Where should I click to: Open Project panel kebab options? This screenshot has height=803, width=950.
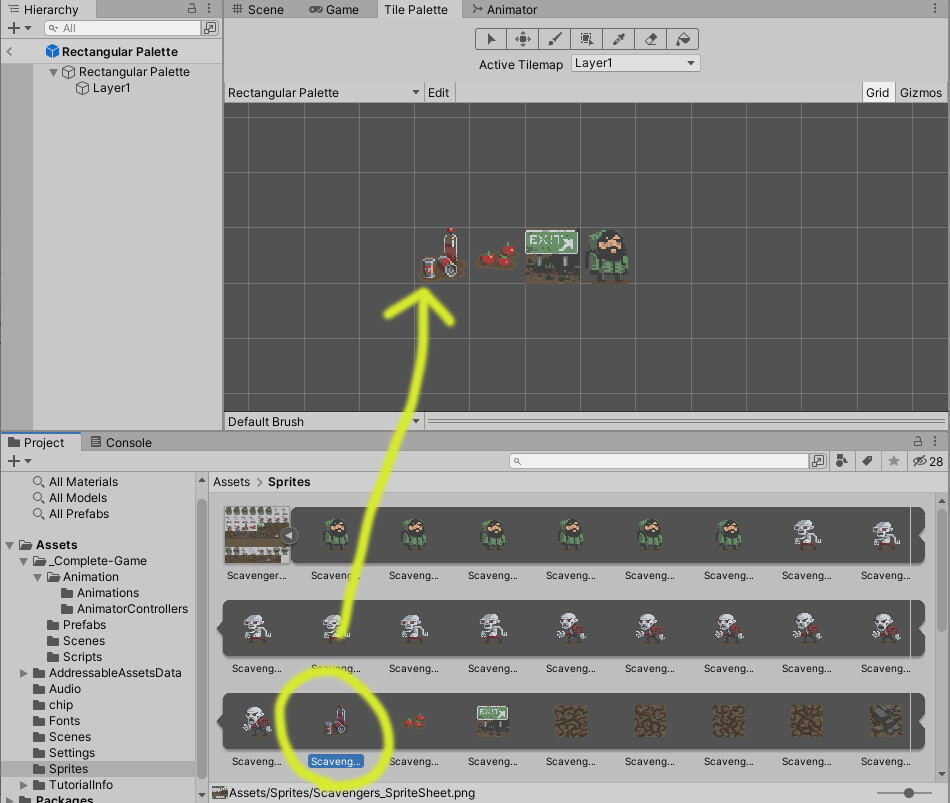coord(935,441)
